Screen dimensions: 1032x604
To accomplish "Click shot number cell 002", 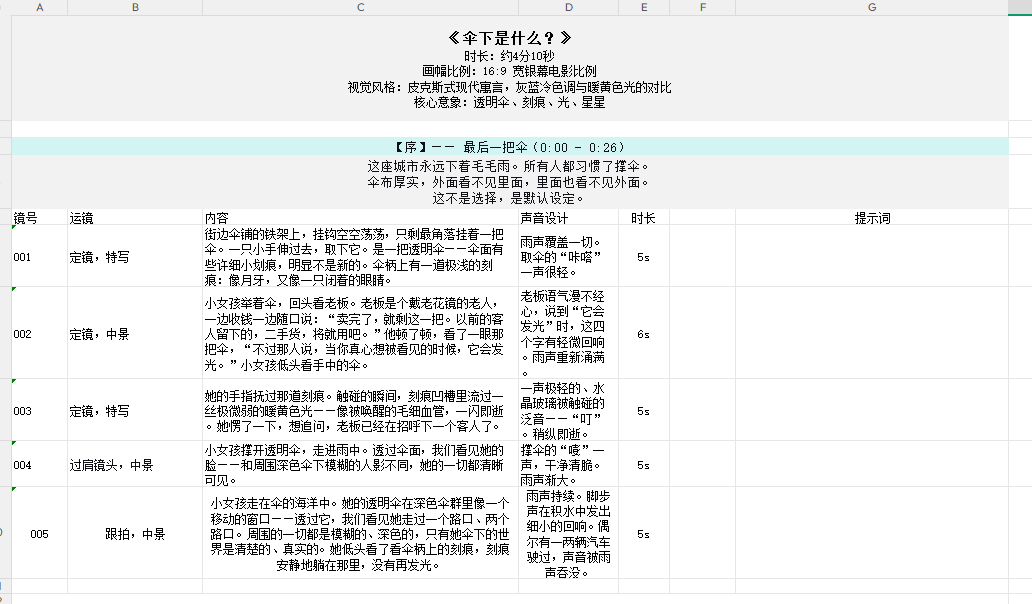I will pos(39,334).
